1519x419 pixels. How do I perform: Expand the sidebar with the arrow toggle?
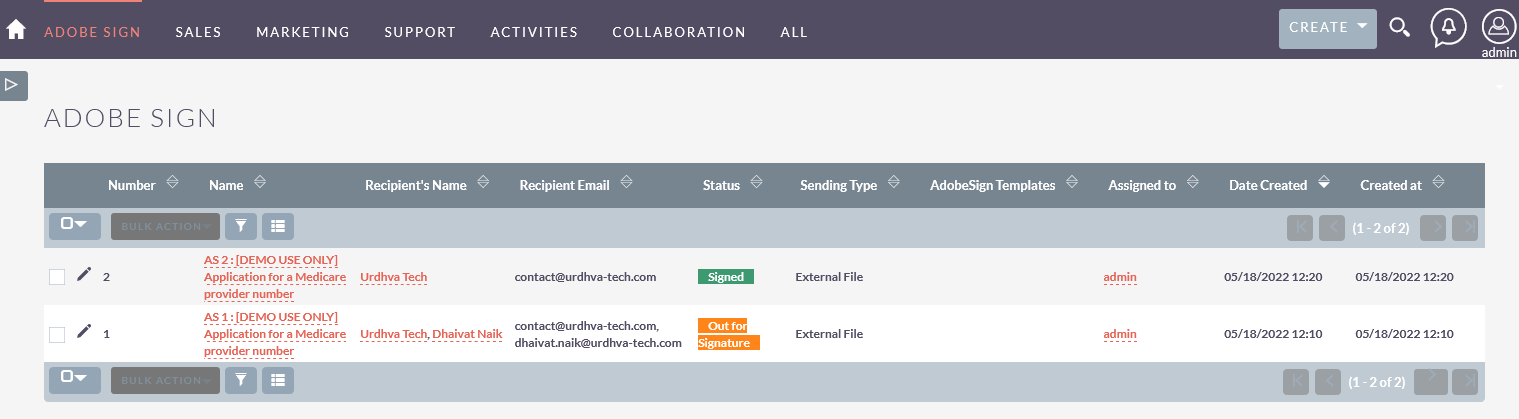[14, 85]
